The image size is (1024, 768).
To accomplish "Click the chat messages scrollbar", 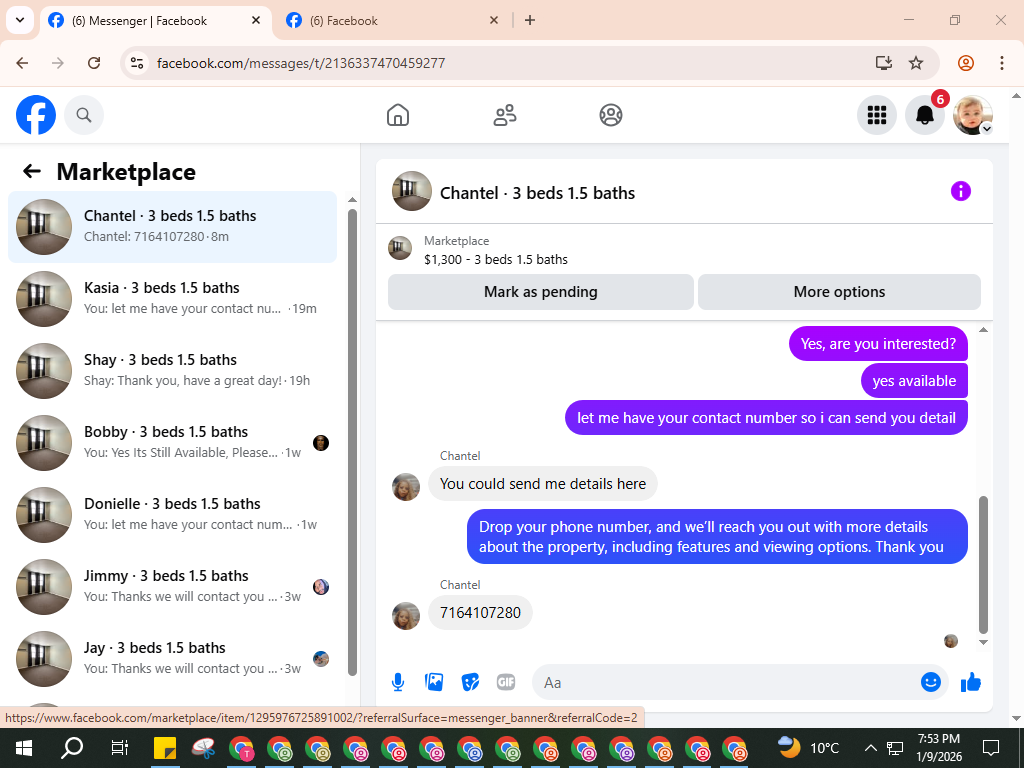I will (984, 565).
